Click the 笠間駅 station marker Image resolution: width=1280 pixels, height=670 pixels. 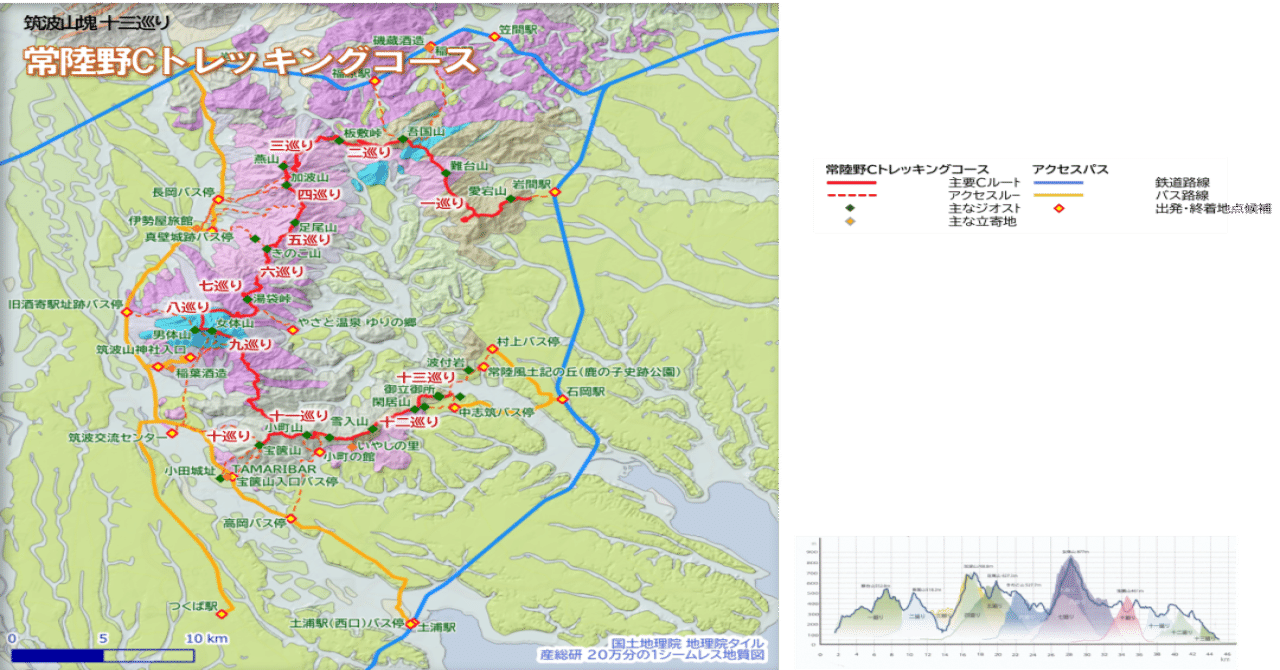pyautogui.click(x=495, y=37)
